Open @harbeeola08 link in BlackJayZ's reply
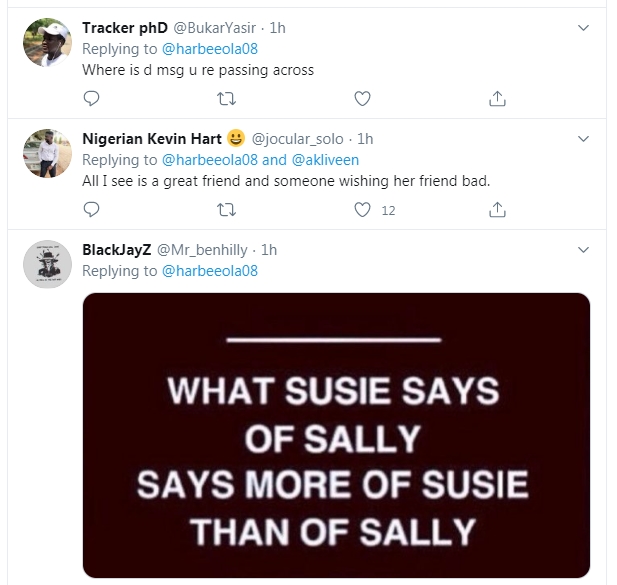 click(209, 271)
